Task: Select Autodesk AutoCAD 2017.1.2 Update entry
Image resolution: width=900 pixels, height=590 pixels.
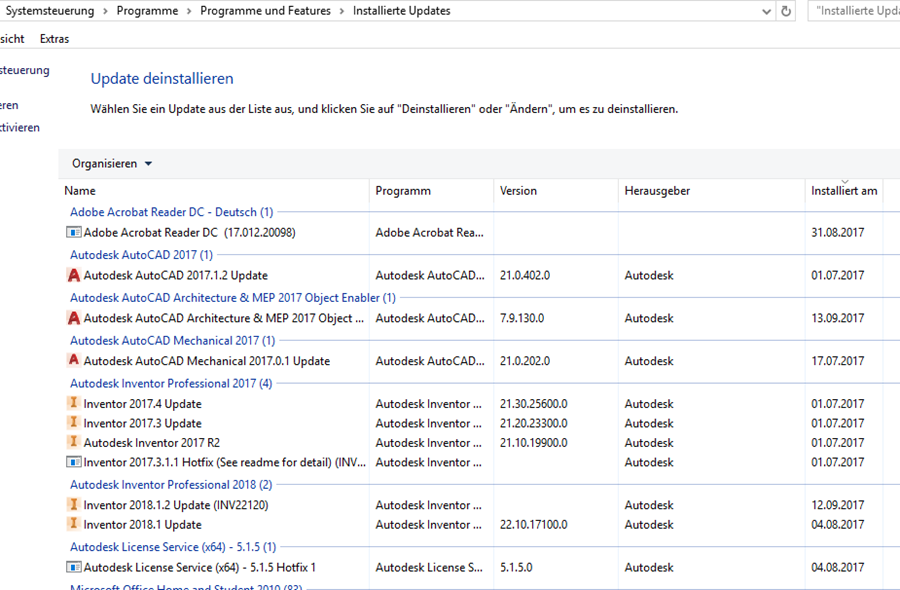Action: pyautogui.click(x=176, y=275)
